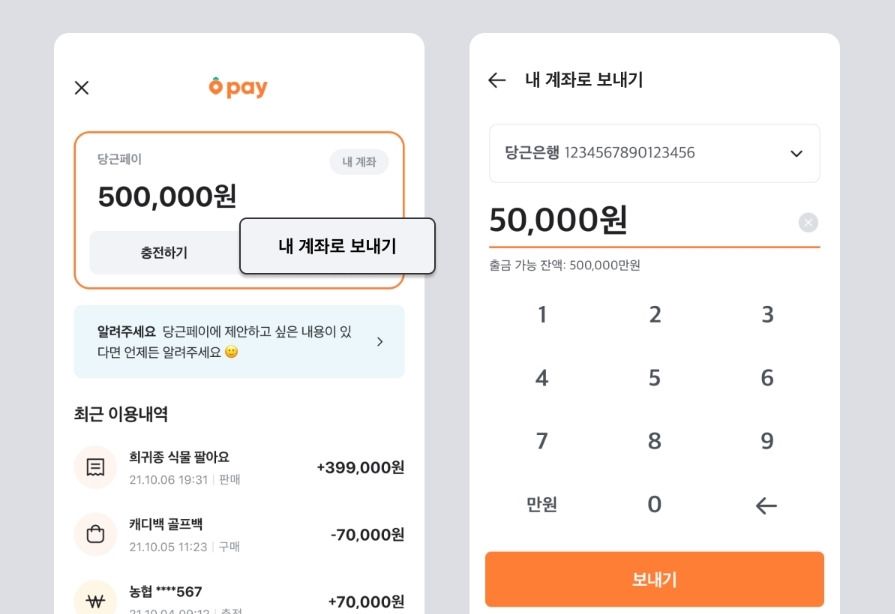Open the 당근은행 account dropdown
The image size is (895, 614).
point(654,153)
